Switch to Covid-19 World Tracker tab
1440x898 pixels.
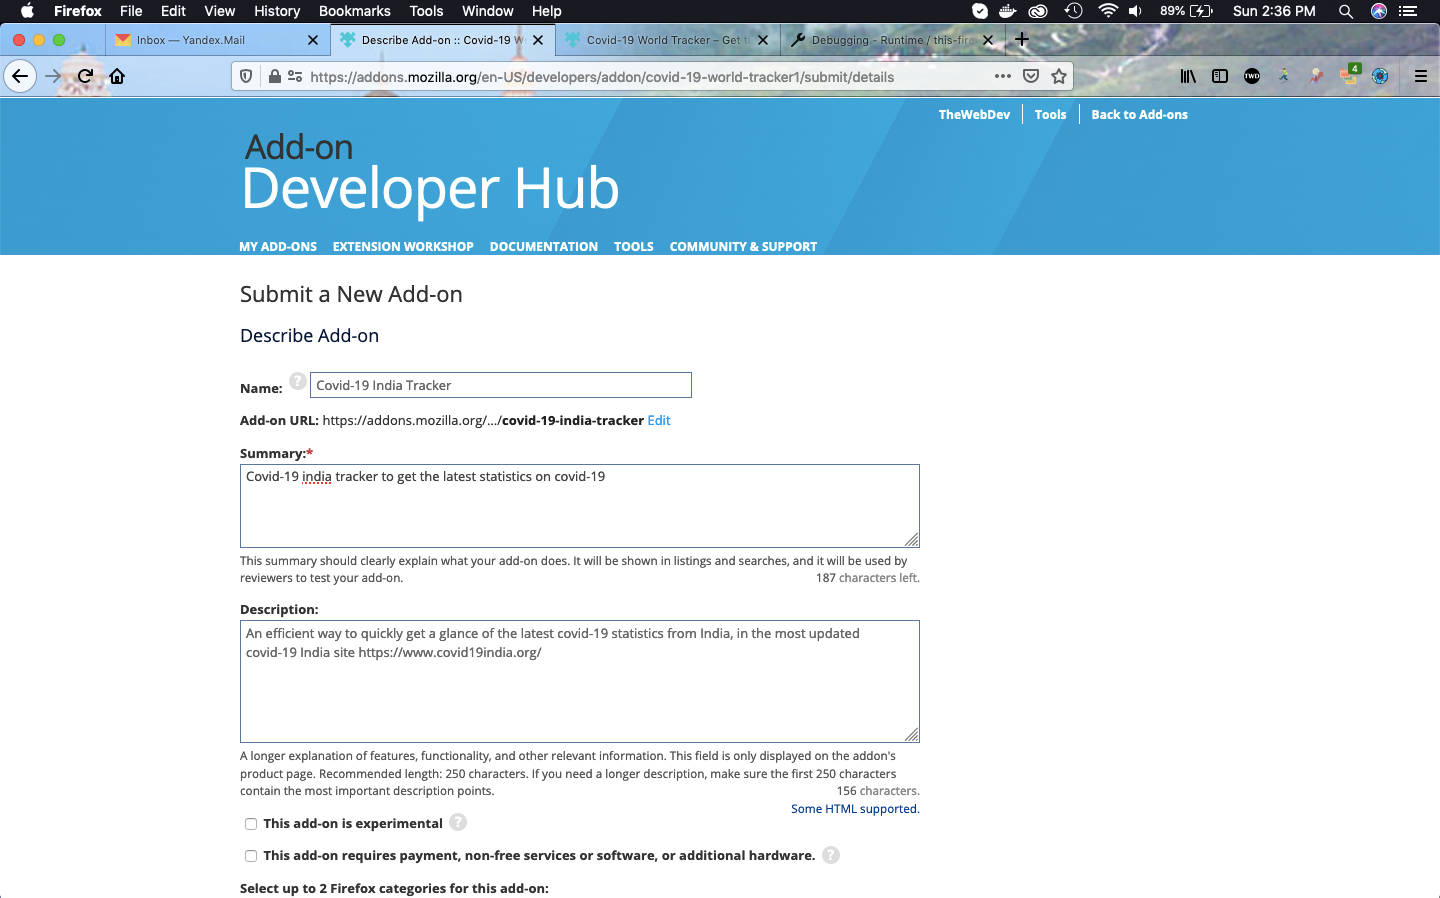667,40
